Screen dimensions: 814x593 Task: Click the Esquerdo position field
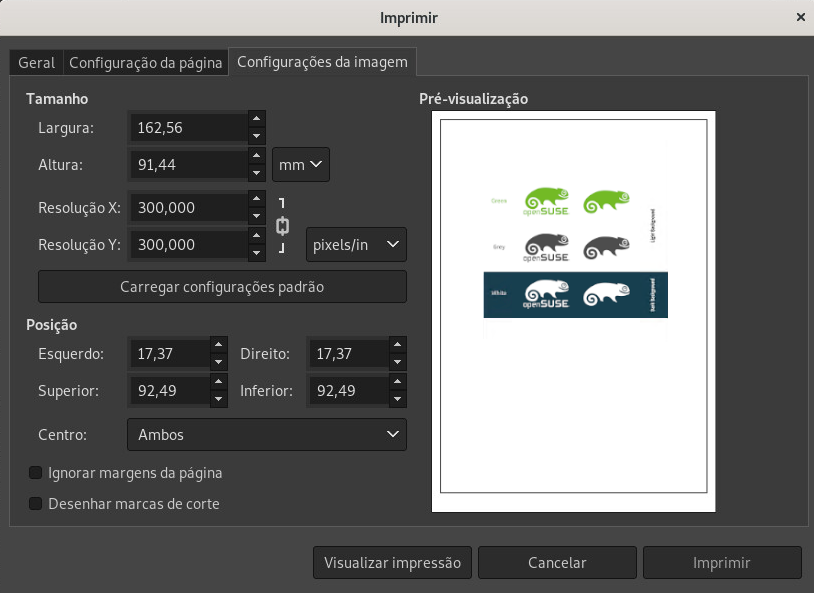(x=169, y=354)
